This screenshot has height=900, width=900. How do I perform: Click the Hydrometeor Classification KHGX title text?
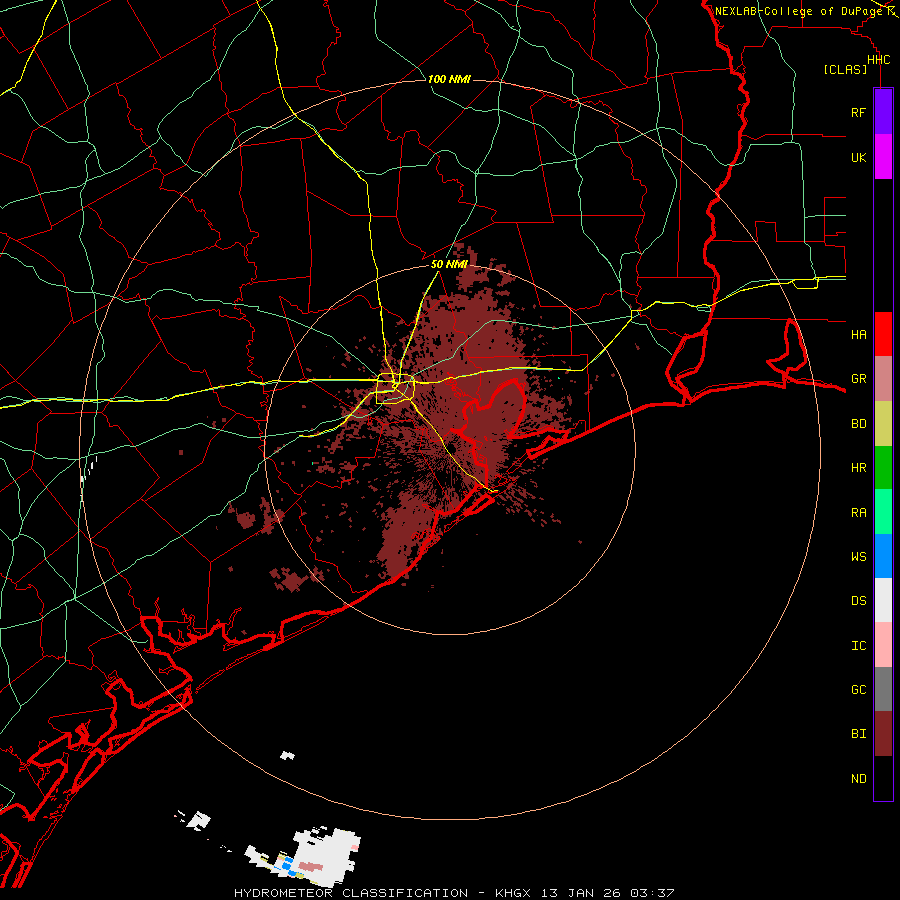tap(454, 893)
